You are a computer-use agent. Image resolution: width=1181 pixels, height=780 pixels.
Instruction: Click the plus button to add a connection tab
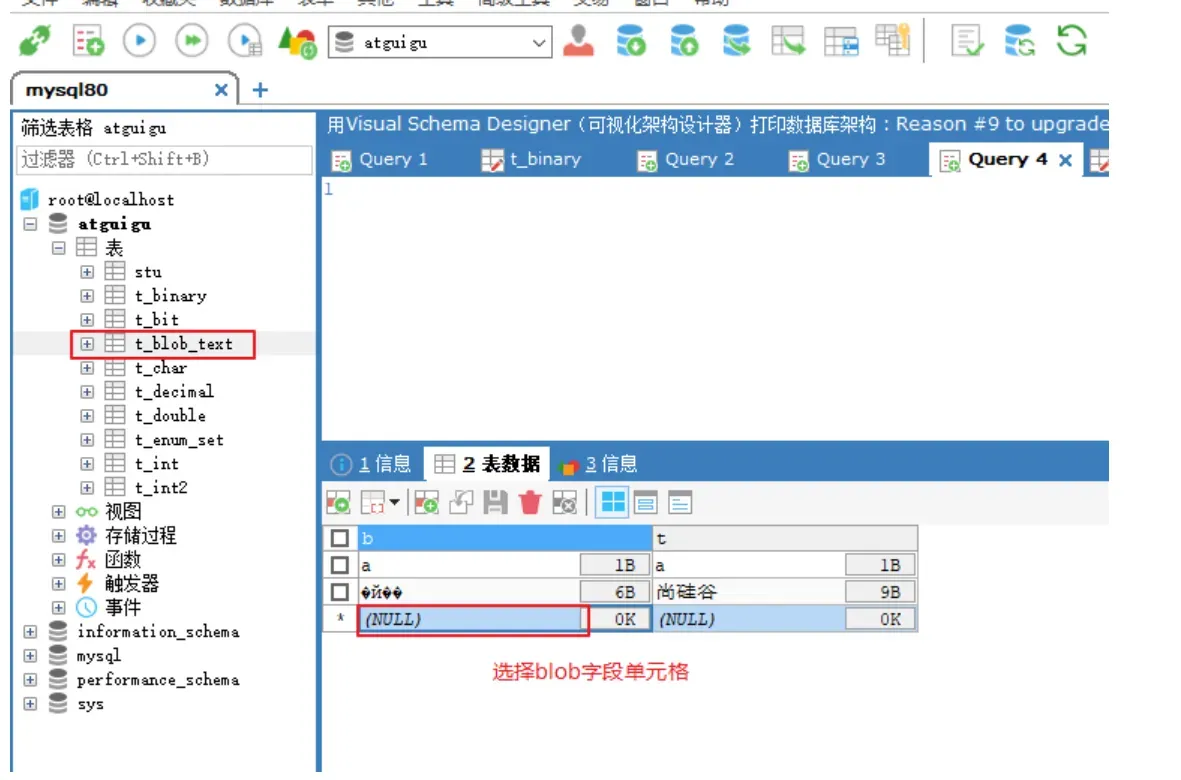(260, 90)
